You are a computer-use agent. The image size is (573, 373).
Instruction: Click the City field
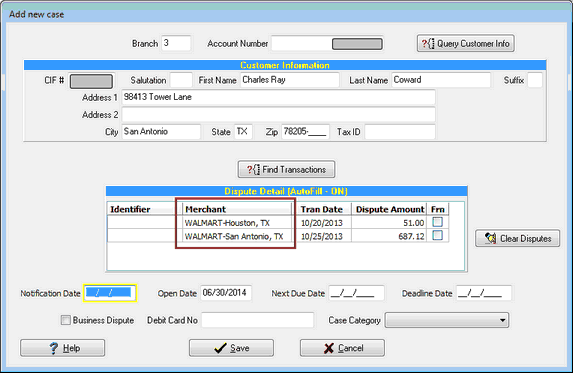coord(161,132)
